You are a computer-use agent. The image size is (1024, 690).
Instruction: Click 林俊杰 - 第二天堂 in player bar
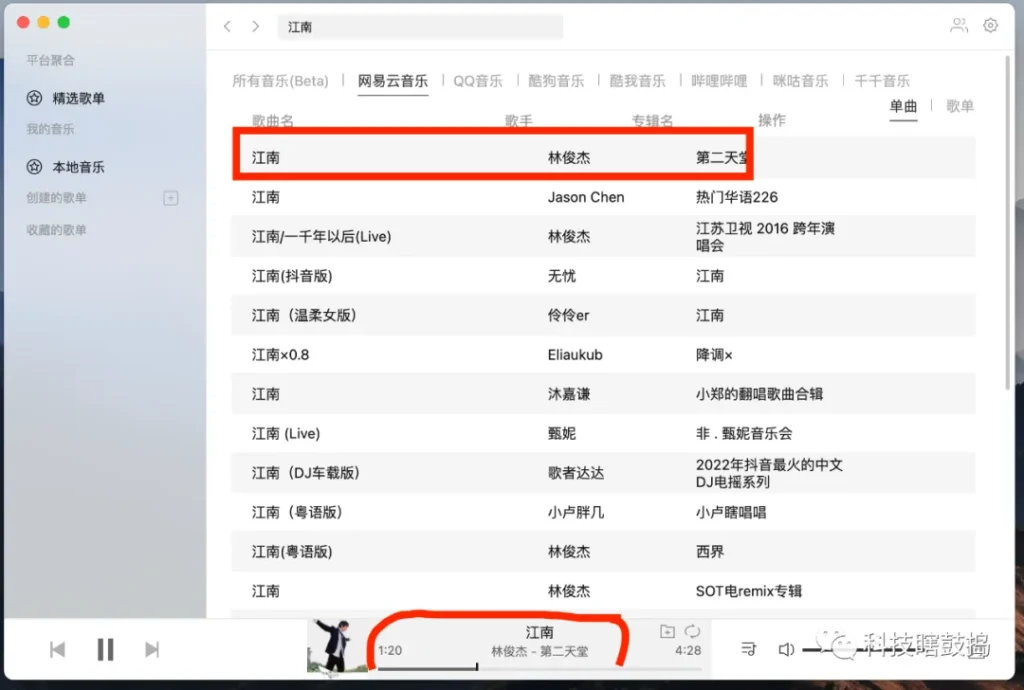(x=539, y=651)
